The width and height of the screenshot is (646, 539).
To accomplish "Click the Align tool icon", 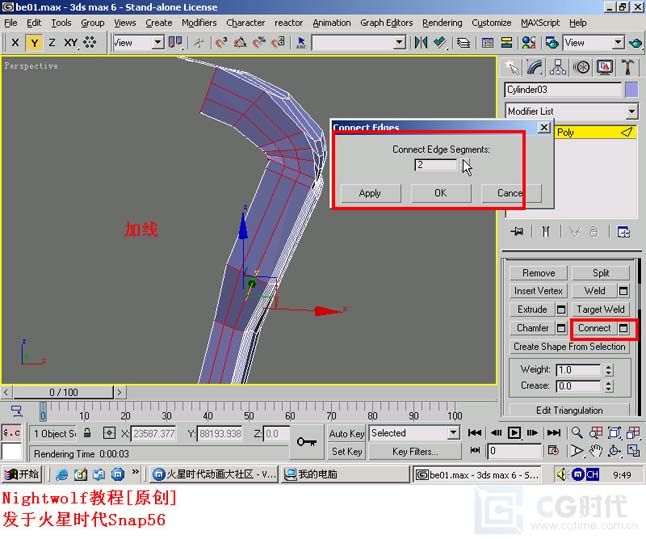I will click(440, 42).
